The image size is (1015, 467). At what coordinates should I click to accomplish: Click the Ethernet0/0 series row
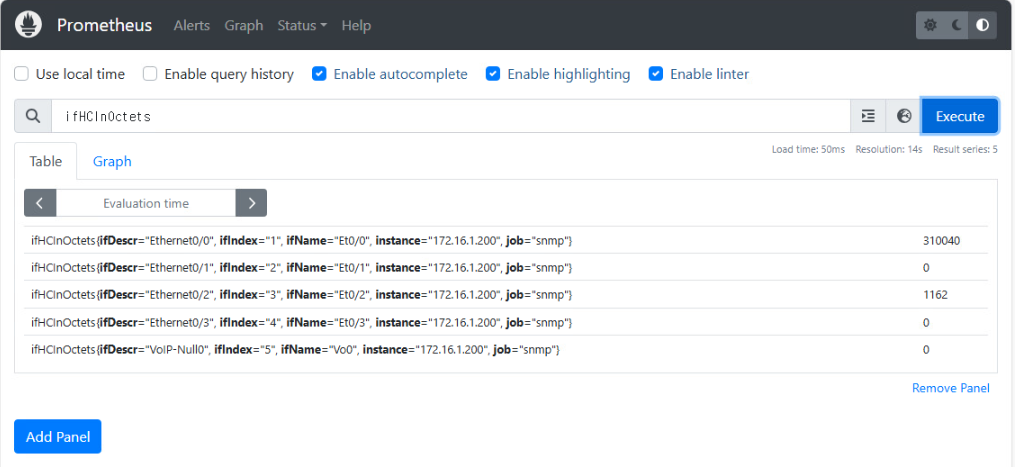coord(506,240)
